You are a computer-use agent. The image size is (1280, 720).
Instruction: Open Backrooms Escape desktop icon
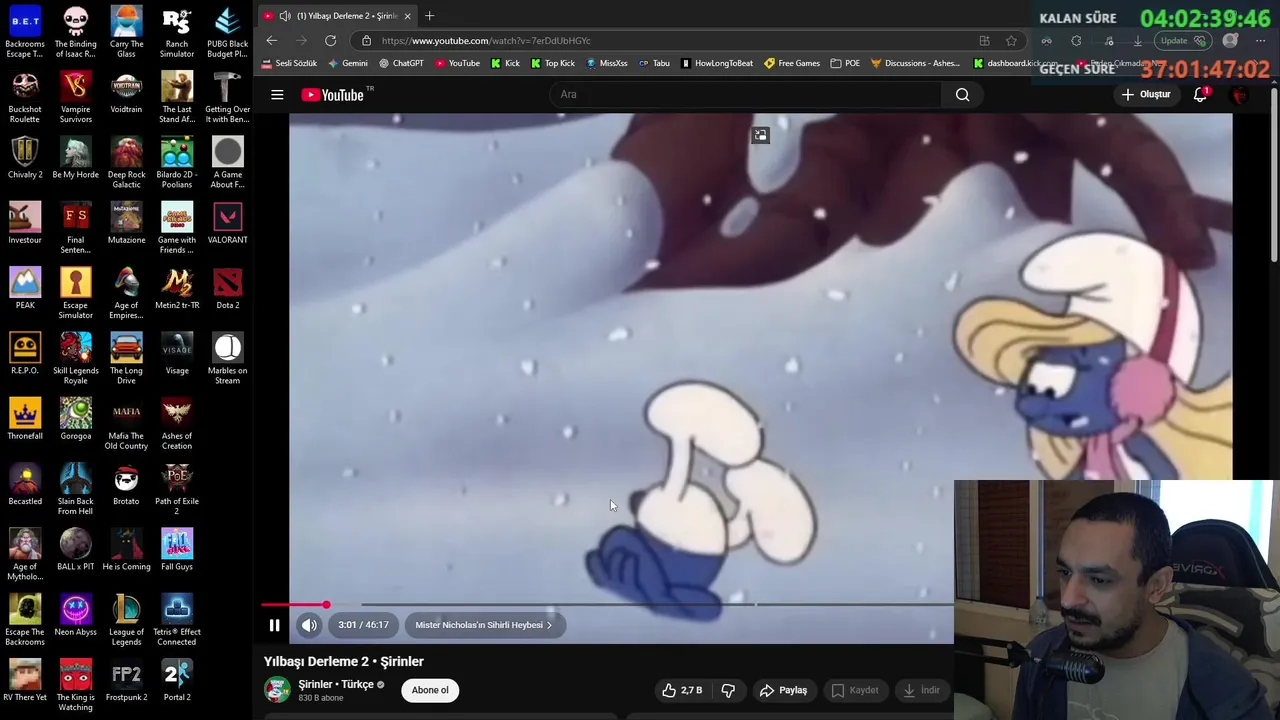(25, 33)
